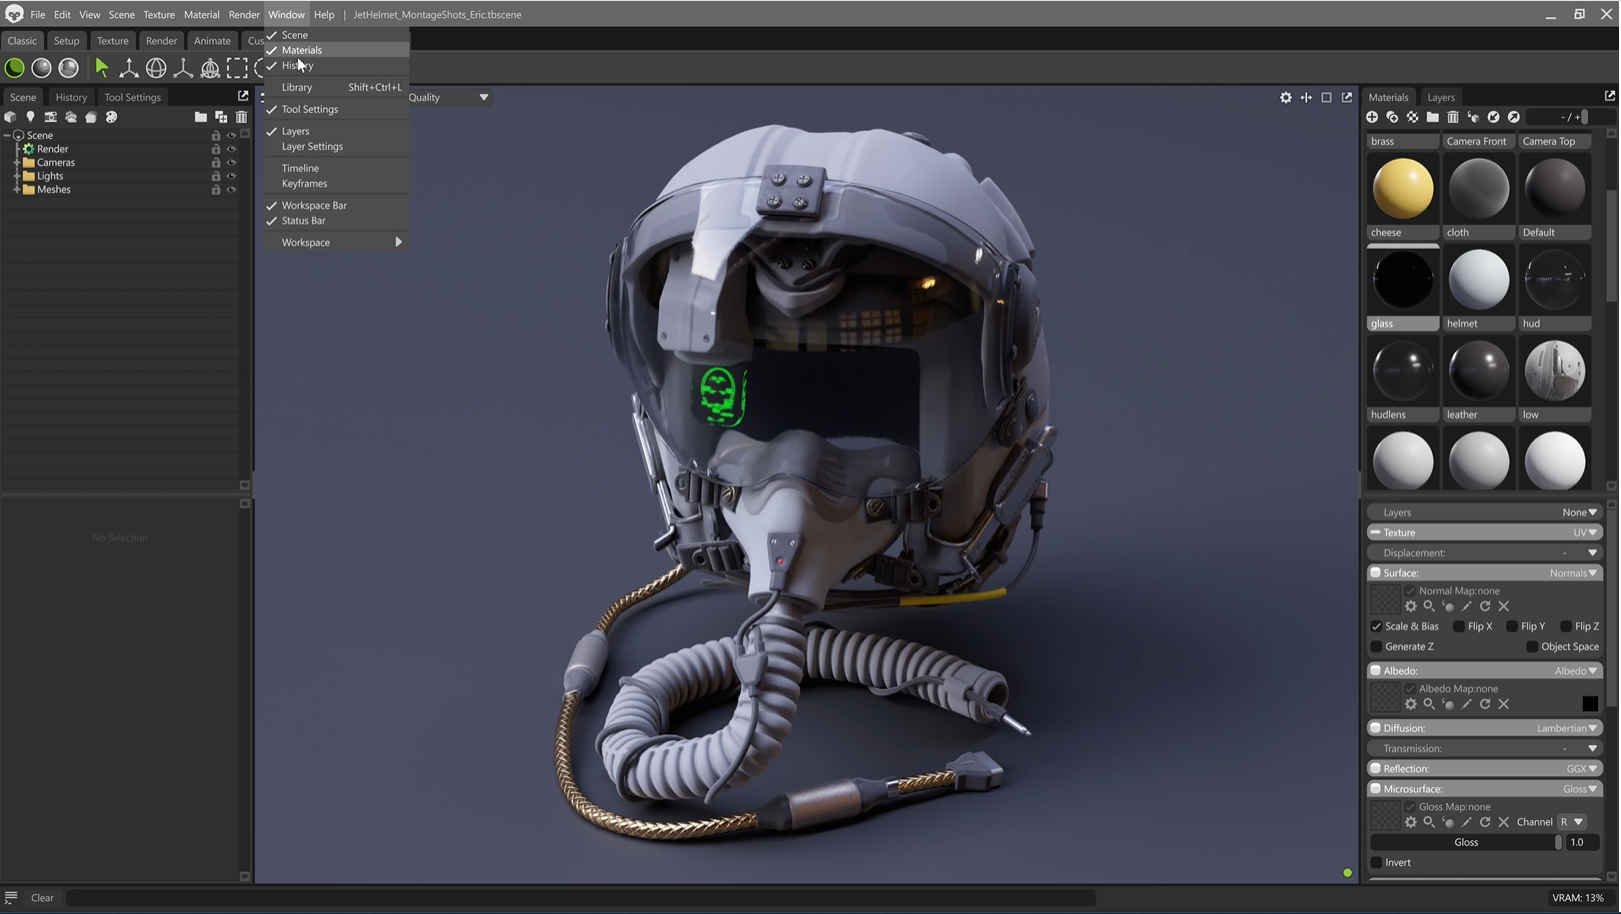The width and height of the screenshot is (1621, 914).
Task: Add a light using the bulb icon
Action: click(x=30, y=117)
